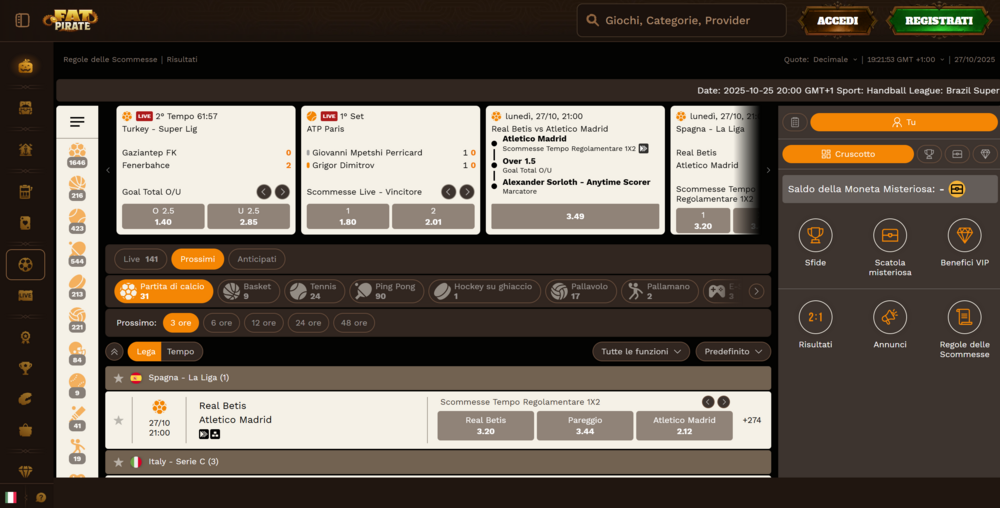Switch grouping to Tempo
Screen dimensions: 1000x508
point(180,352)
